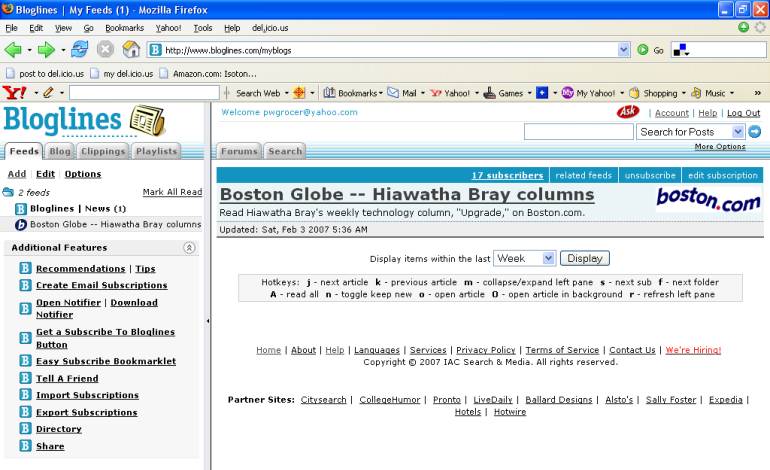Screen dimensions: 770x470
Task: Click the grayed stop loading icon
Action: [105, 49]
